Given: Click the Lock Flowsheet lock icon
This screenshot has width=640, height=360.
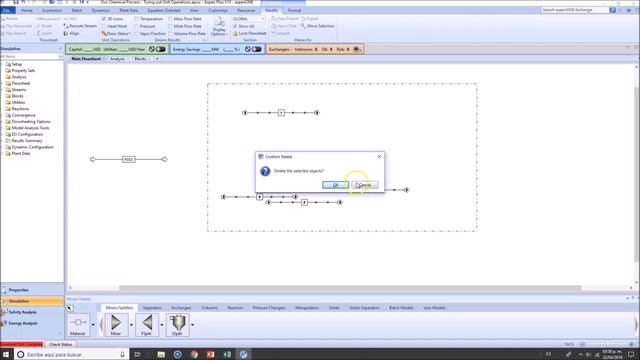Looking at the screenshot, I should pyautogui.click(x=236, y=33).
